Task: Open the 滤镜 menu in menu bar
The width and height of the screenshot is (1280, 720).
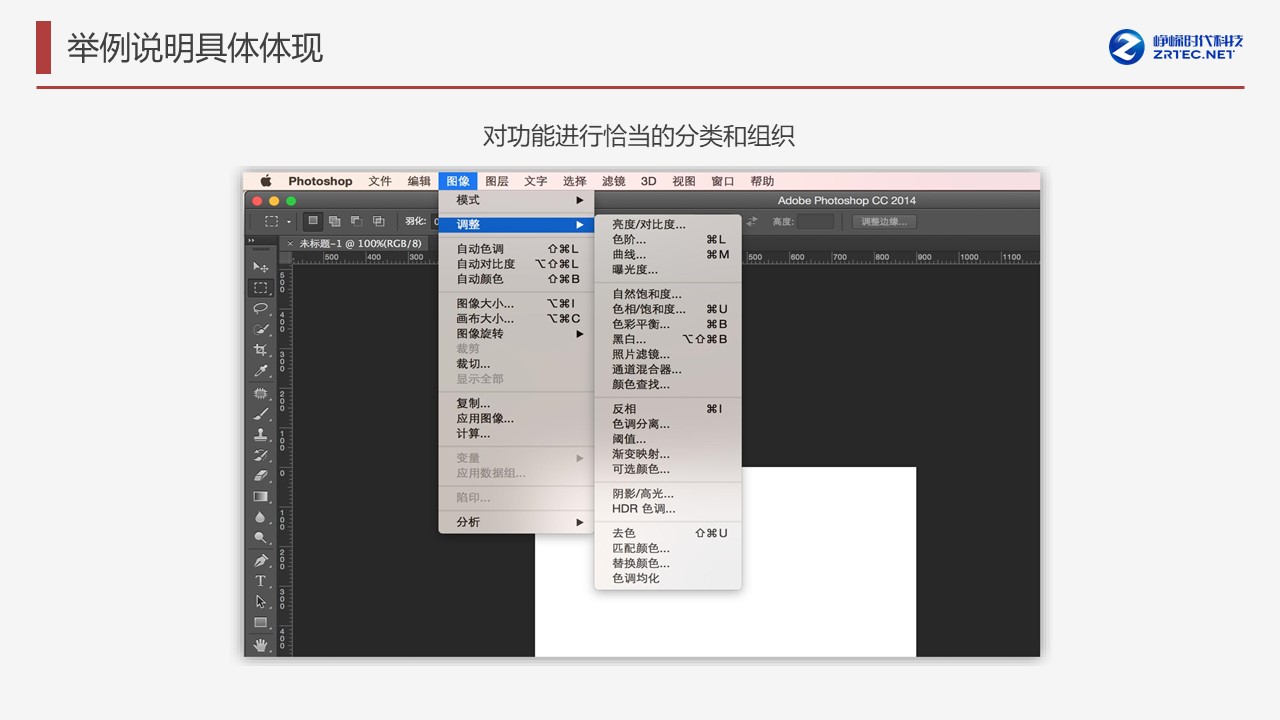Action: 613,181
